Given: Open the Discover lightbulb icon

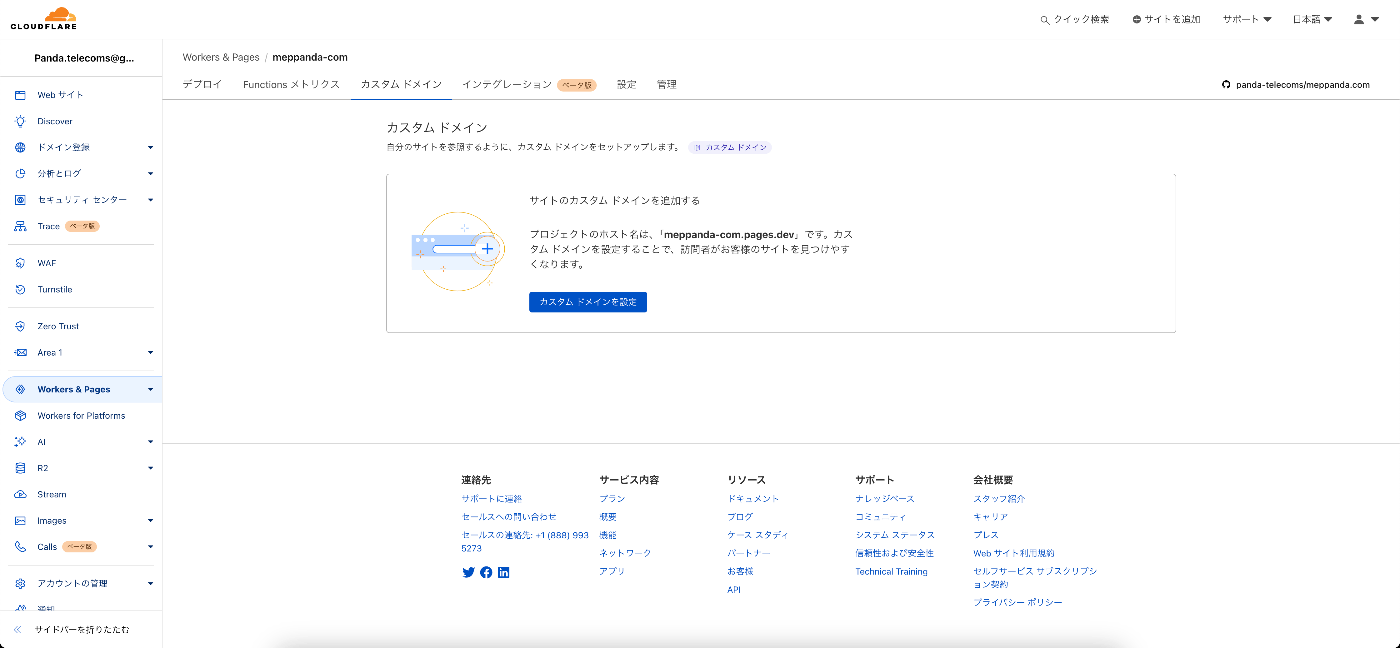Looking at the screenshot, I should coord(20,121).
